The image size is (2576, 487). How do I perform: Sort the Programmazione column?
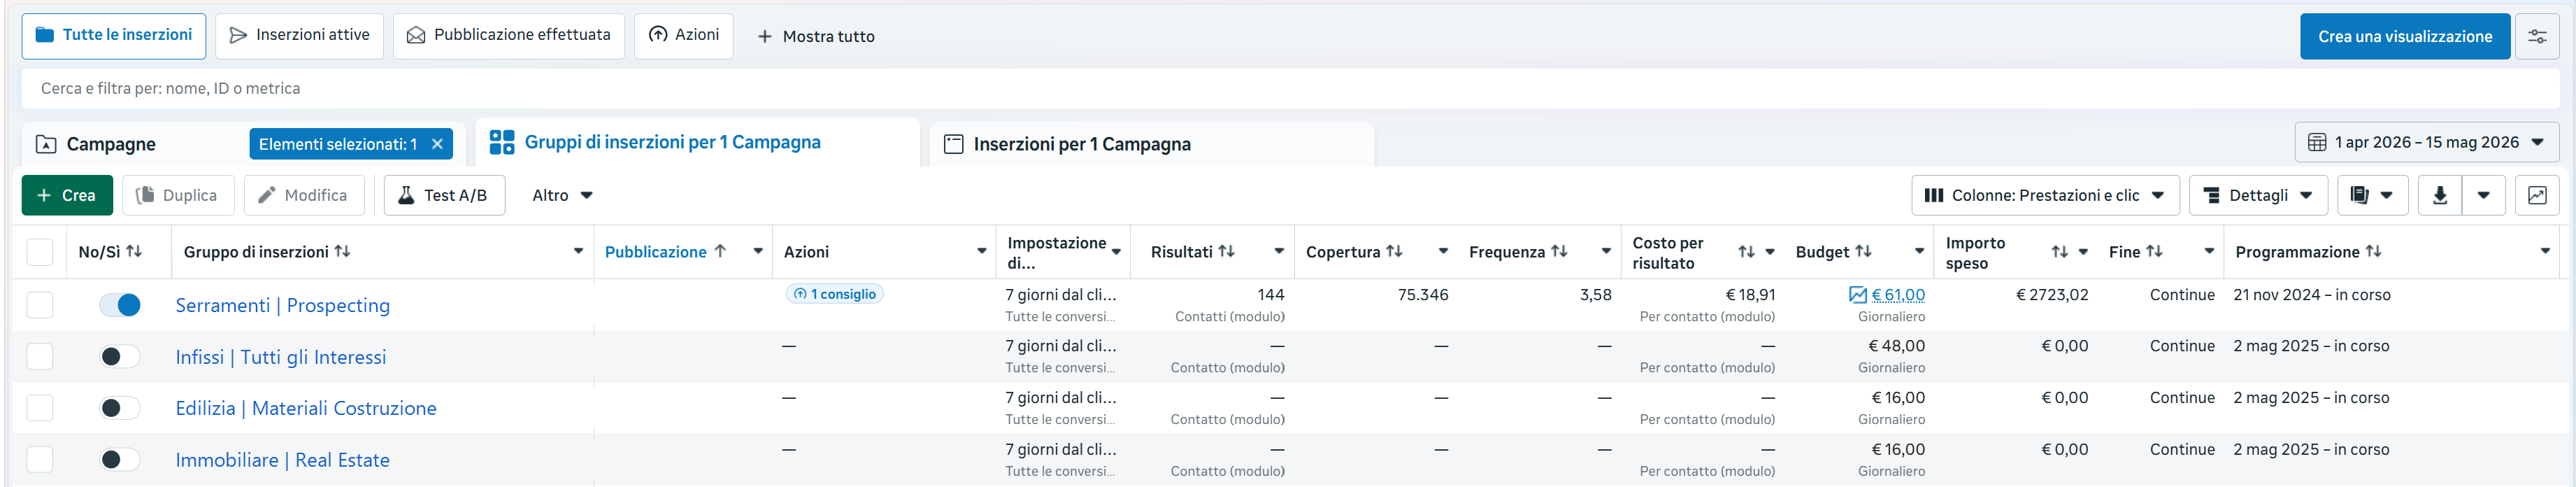pyautogui.click(x=2373, y=252)
